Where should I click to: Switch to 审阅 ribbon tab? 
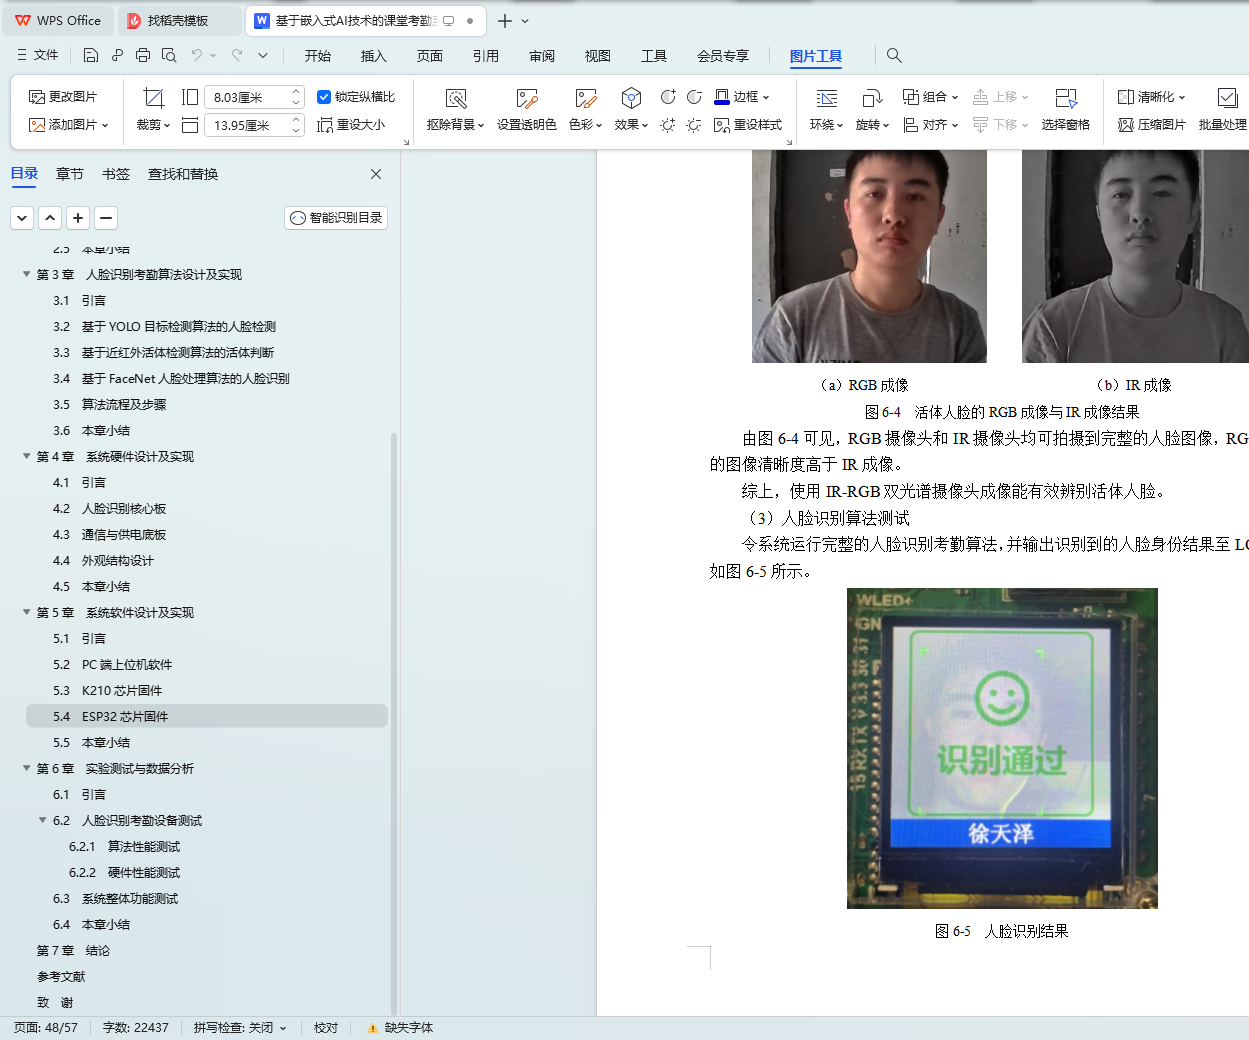[542, 56]
